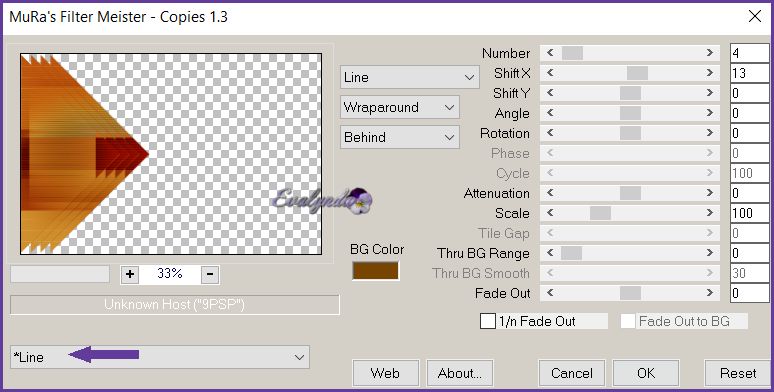The image size is (774, 392).
Task: Open the BG Color swatch
Action: coord(375,271)
